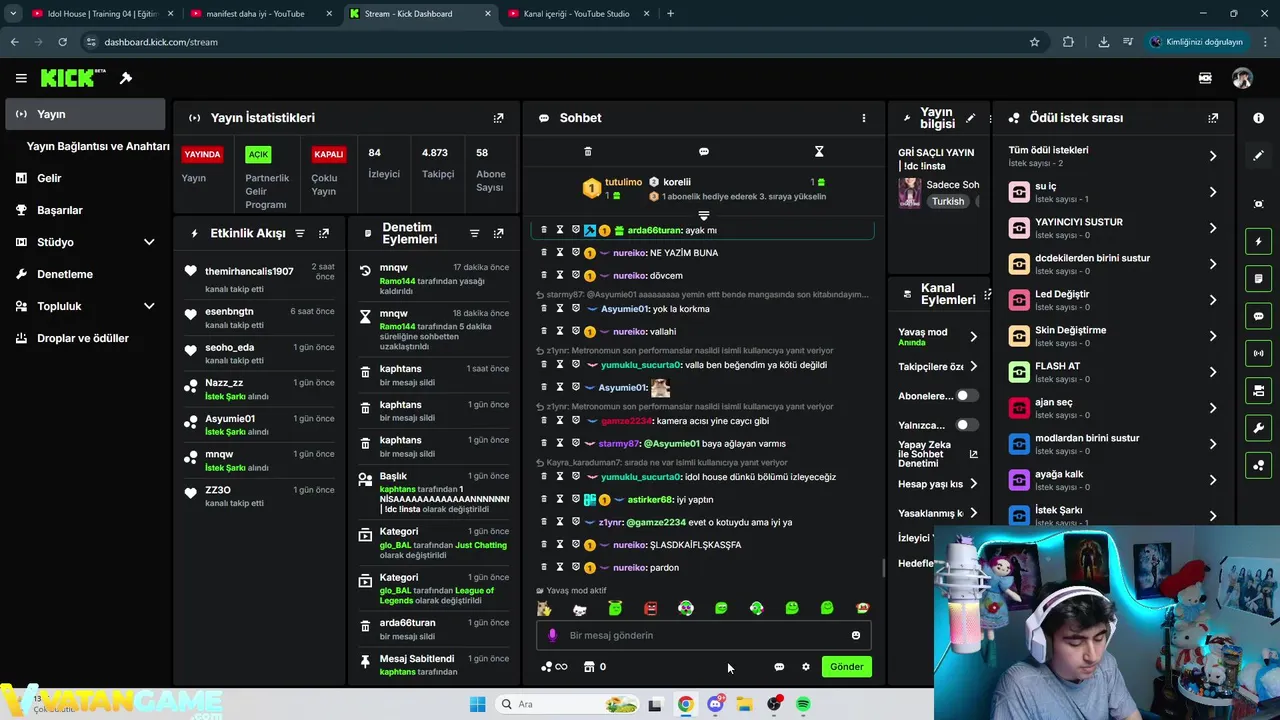Ban user on 'yok la korkma' message

click(x=576, y=309)
